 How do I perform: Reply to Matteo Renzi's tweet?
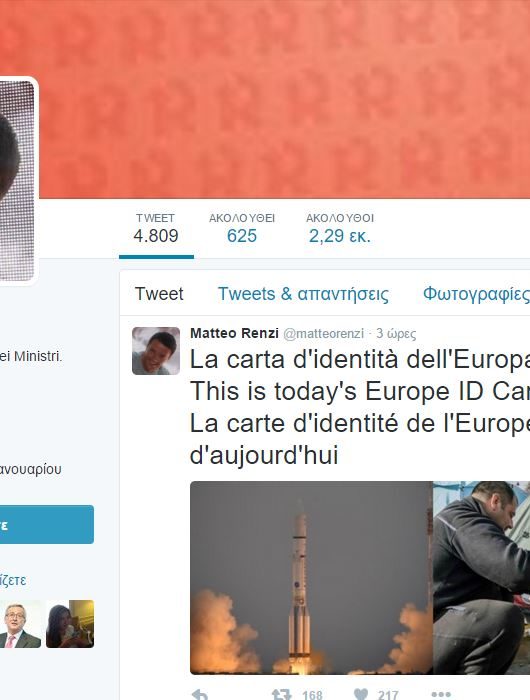pyautogui.click(x=200, y=695)
